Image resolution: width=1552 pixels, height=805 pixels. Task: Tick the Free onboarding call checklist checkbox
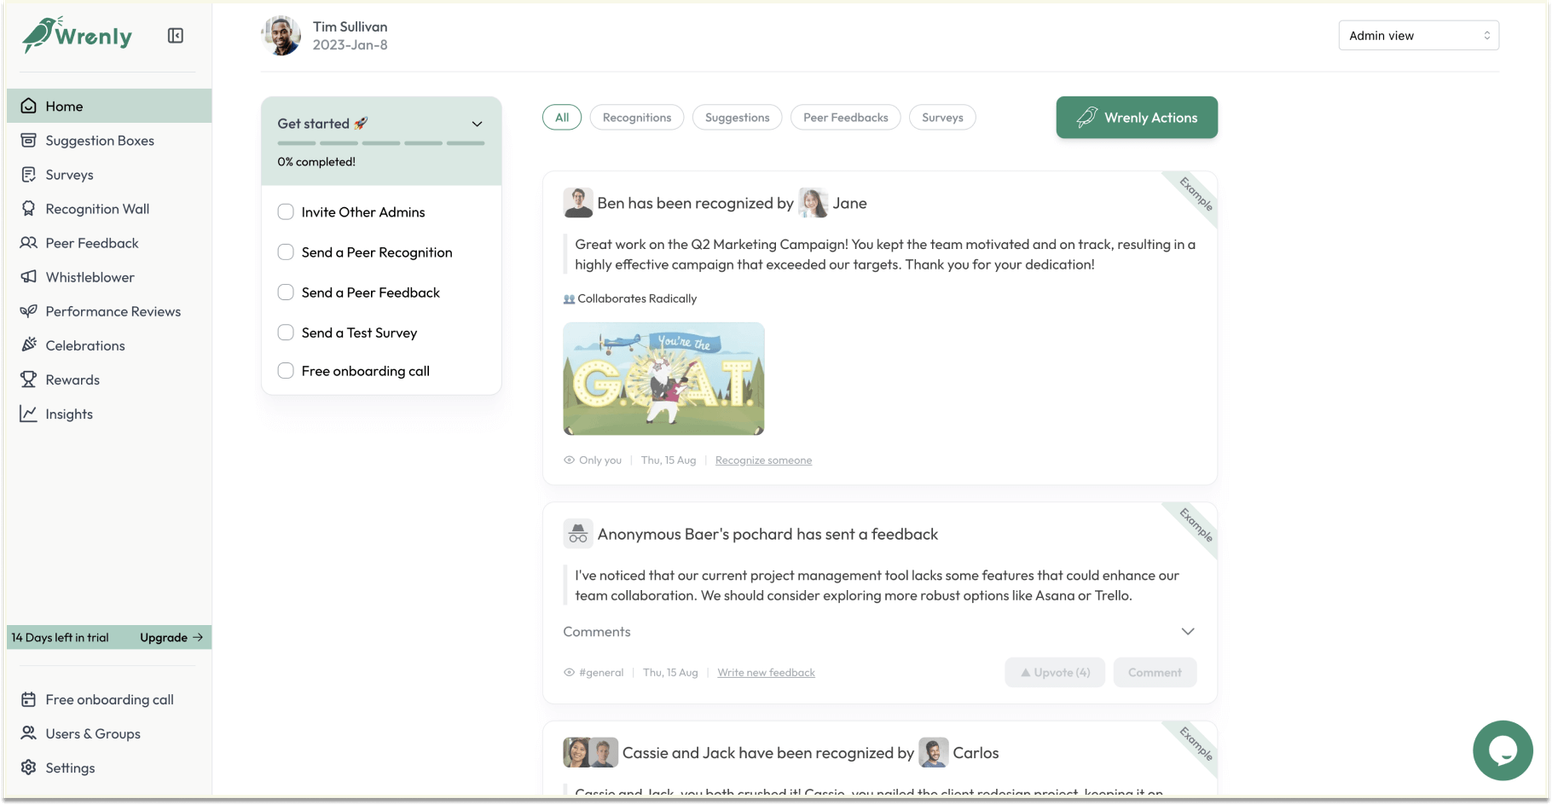click(286, 371)
